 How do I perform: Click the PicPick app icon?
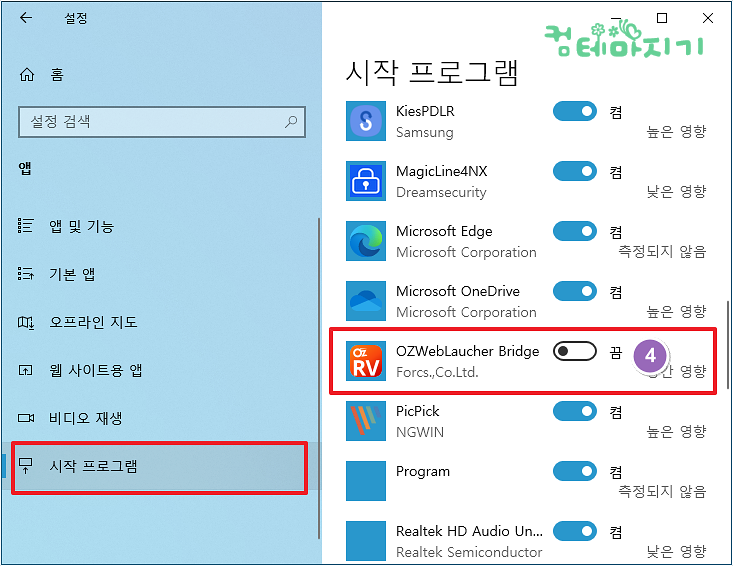[366, 421]
